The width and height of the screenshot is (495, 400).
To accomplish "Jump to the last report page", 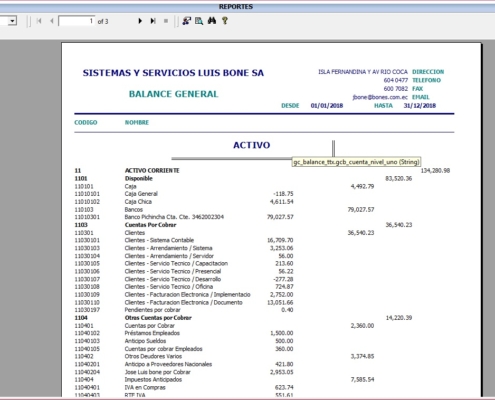I will pyautogui.click(x=153, y=21).
